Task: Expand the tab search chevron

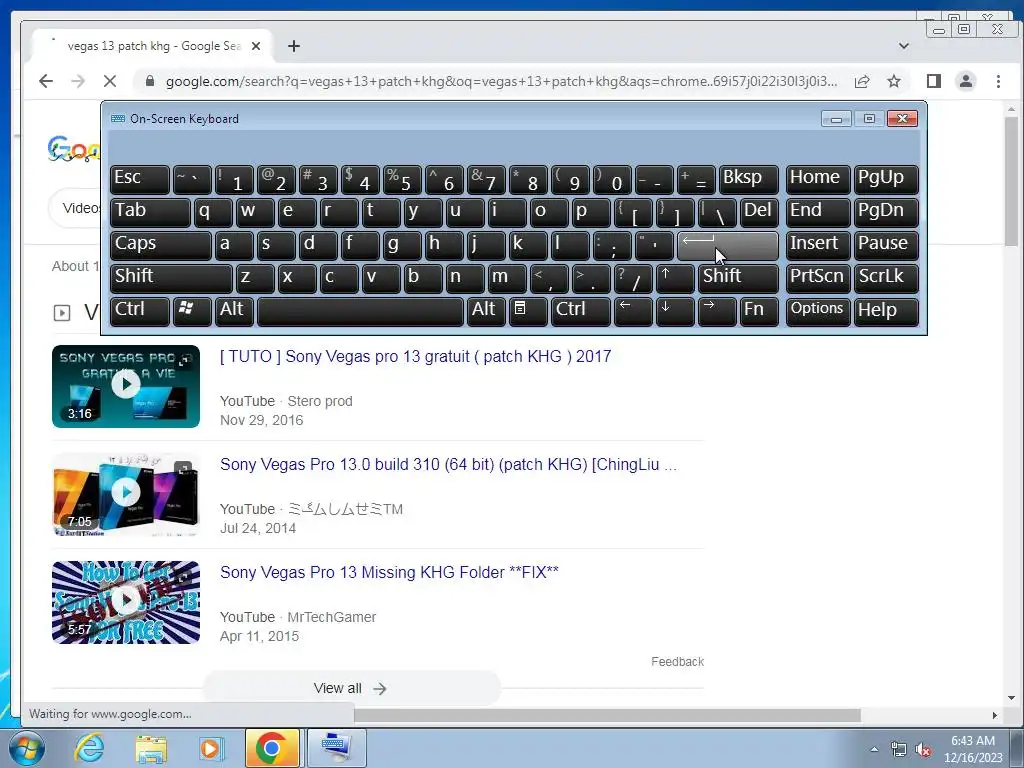Action: [904, 46]
